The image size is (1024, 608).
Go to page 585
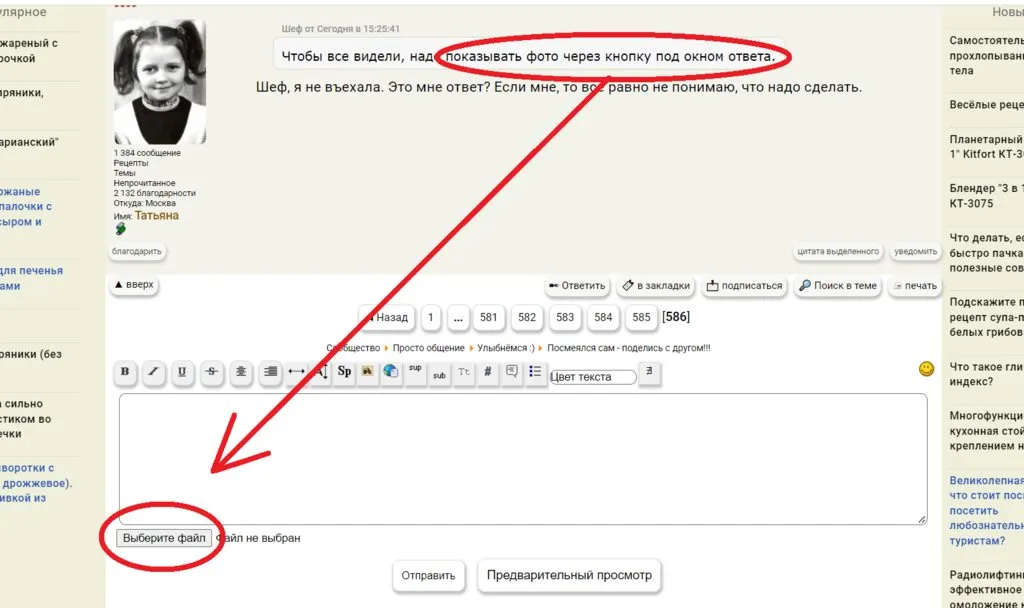coord(641,317)
